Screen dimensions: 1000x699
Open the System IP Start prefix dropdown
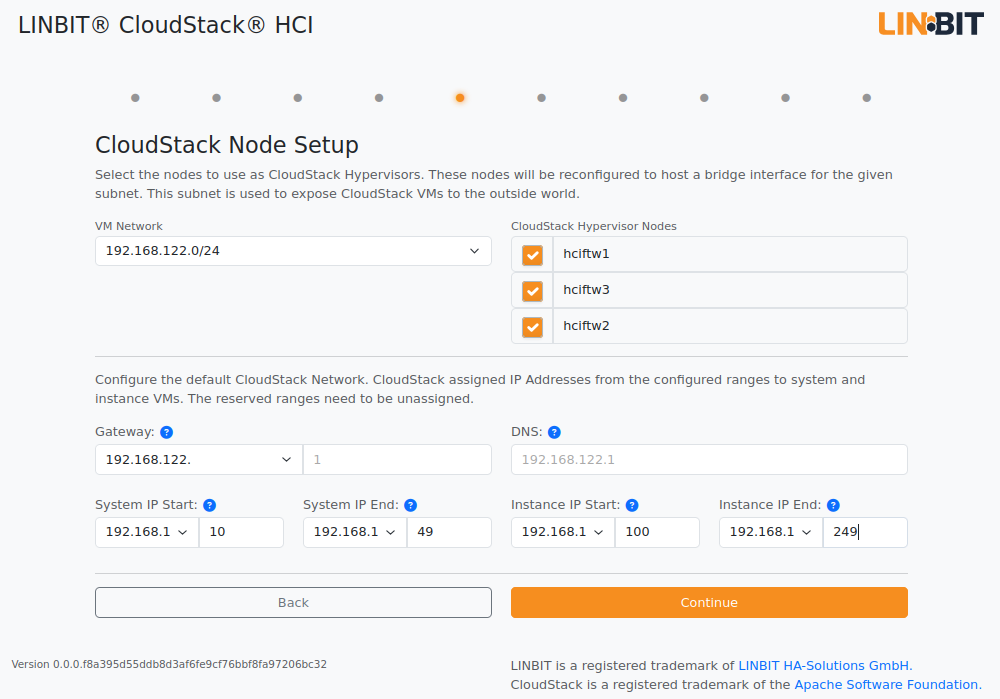147,533
